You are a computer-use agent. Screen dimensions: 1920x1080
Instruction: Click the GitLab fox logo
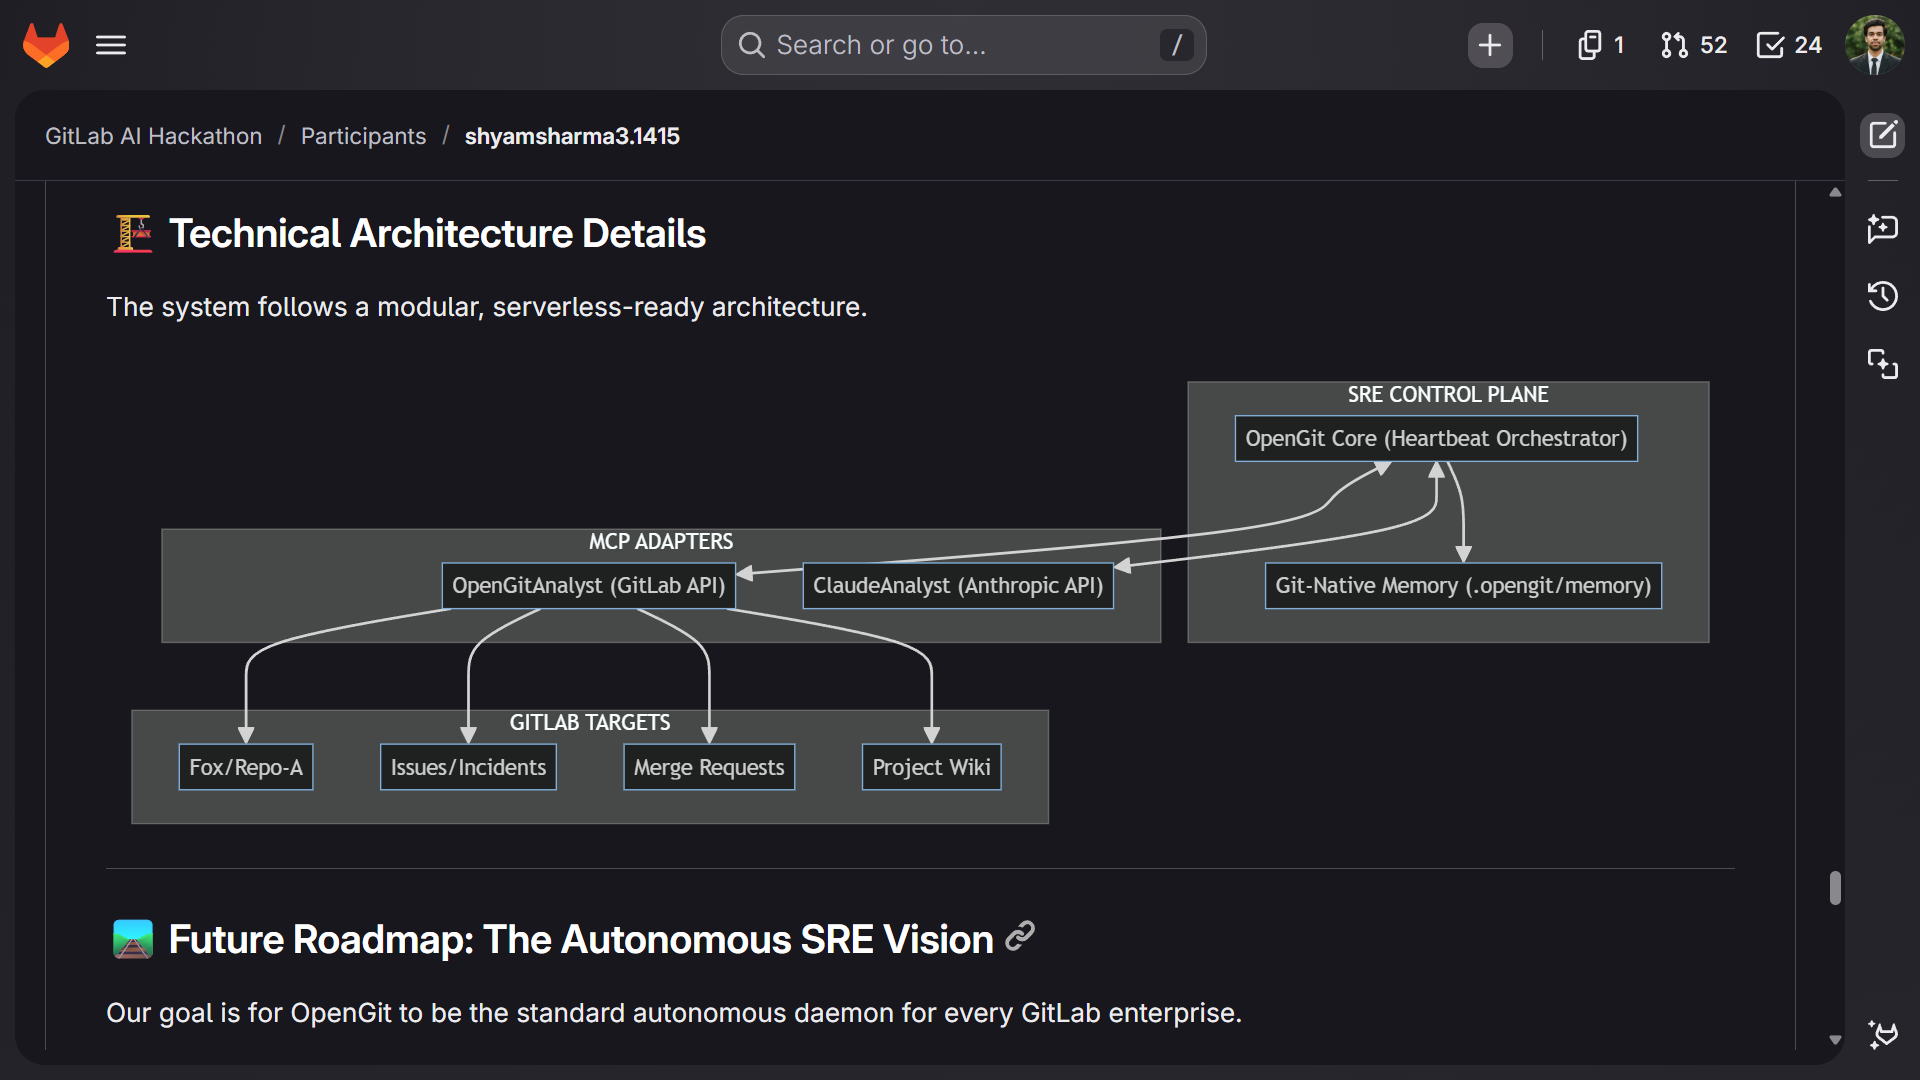tap(46, 45)
